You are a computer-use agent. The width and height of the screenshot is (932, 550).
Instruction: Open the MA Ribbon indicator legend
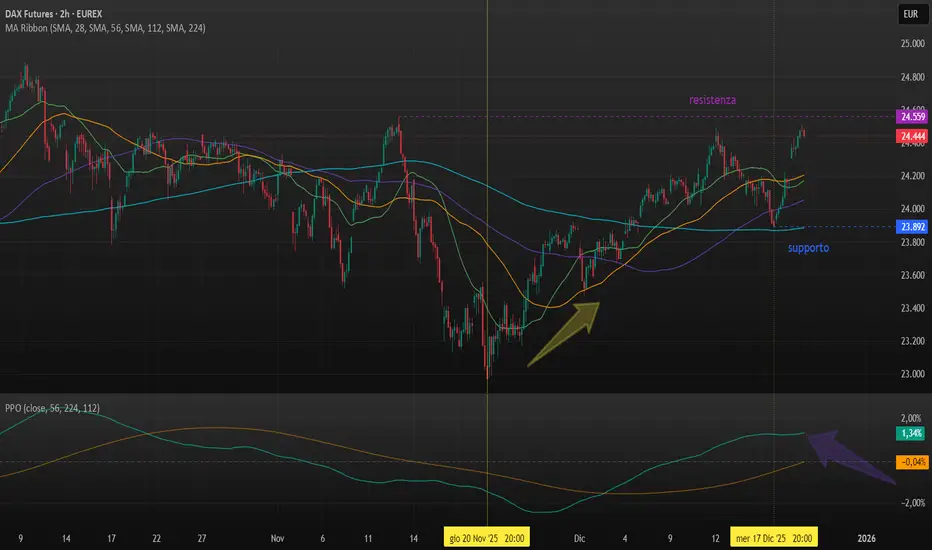105,28
